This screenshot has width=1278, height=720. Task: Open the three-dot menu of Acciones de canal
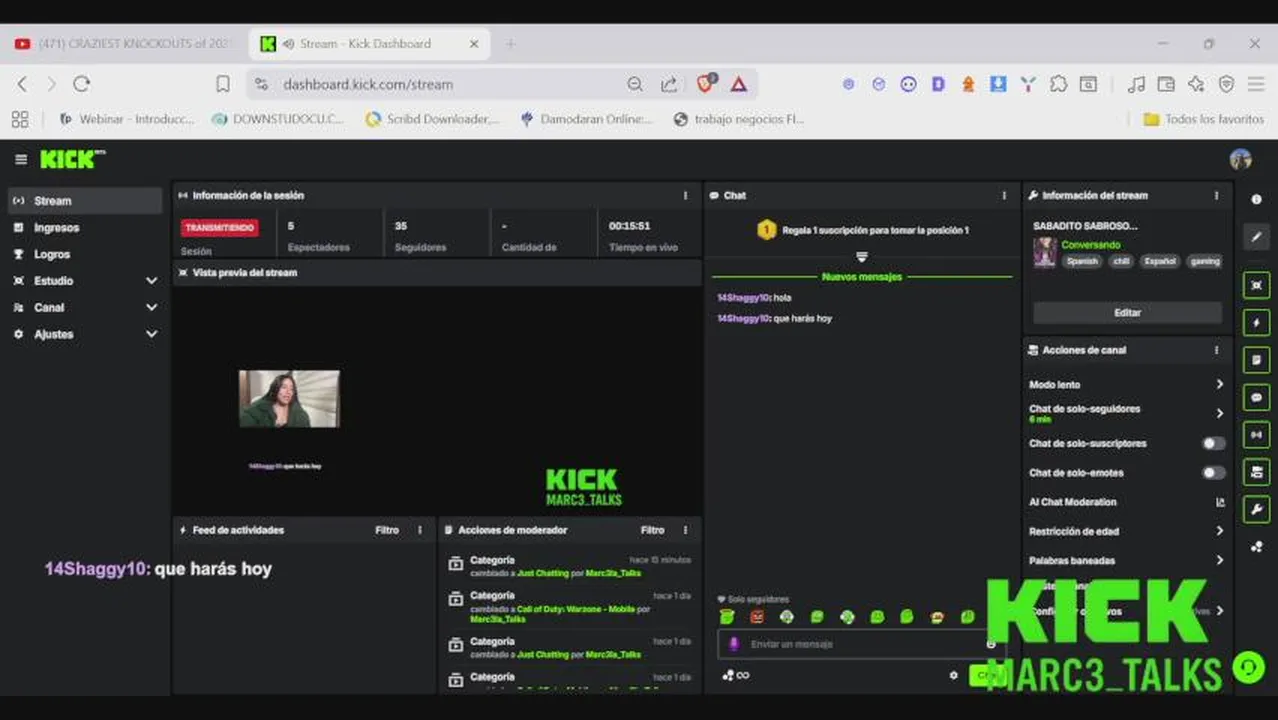point(1216,350)
